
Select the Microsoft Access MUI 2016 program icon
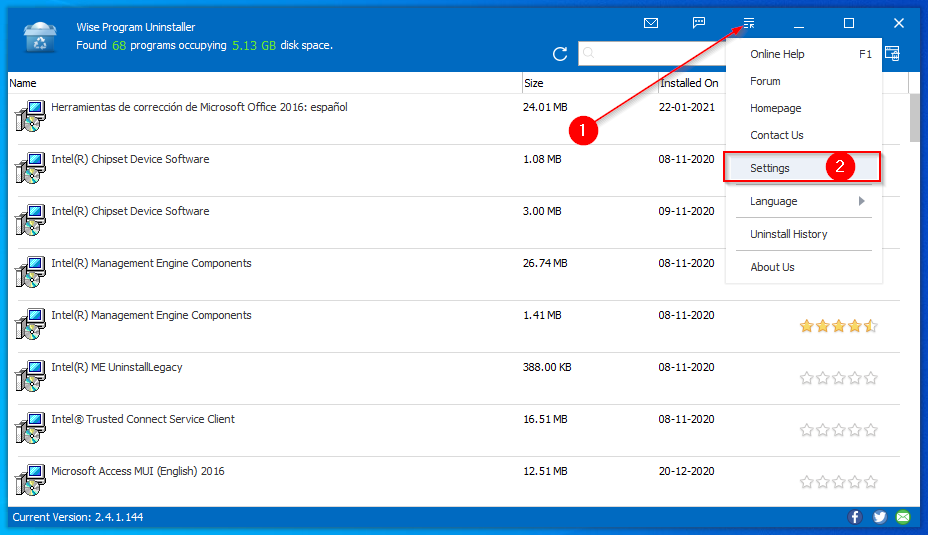[30, 480]
